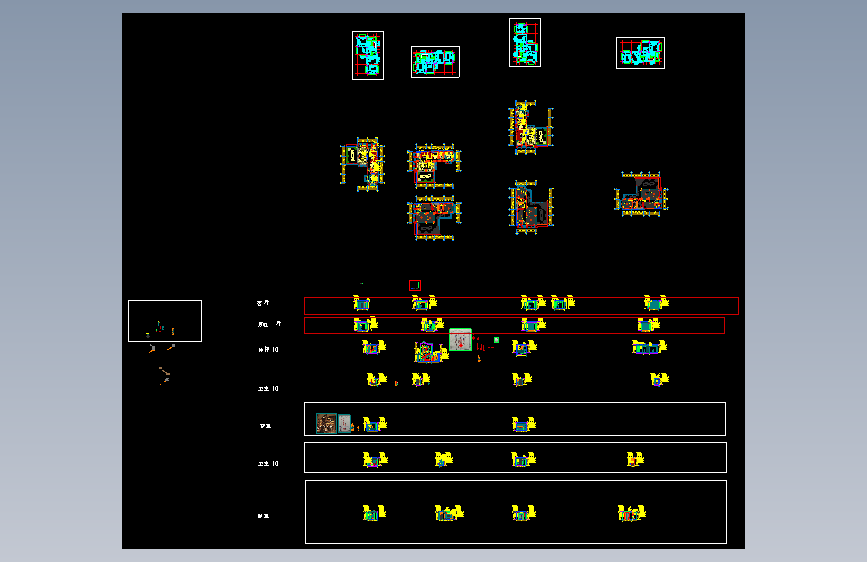Select the white-framed box with scattered small symbols
The height and width of the screenshot is (562, 867).
coord(165,321)
